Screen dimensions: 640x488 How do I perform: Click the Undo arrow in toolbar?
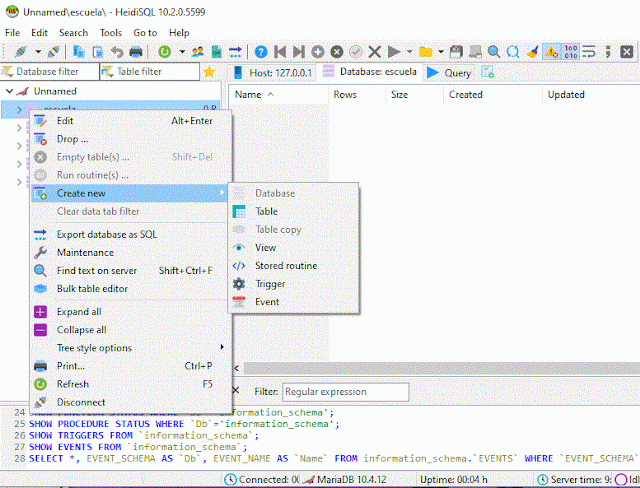(117, 52)
